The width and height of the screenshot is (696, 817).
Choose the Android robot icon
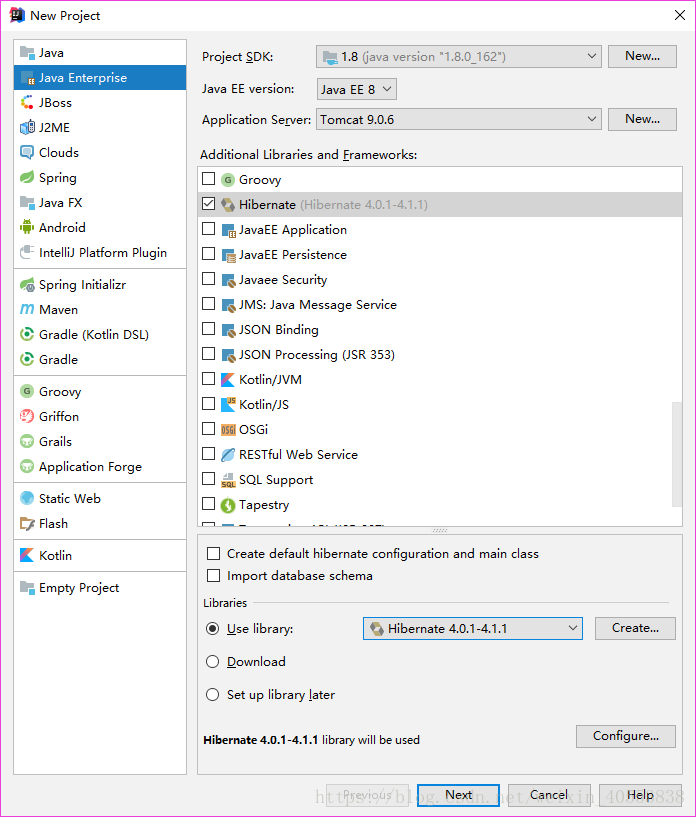pos(27,228)
